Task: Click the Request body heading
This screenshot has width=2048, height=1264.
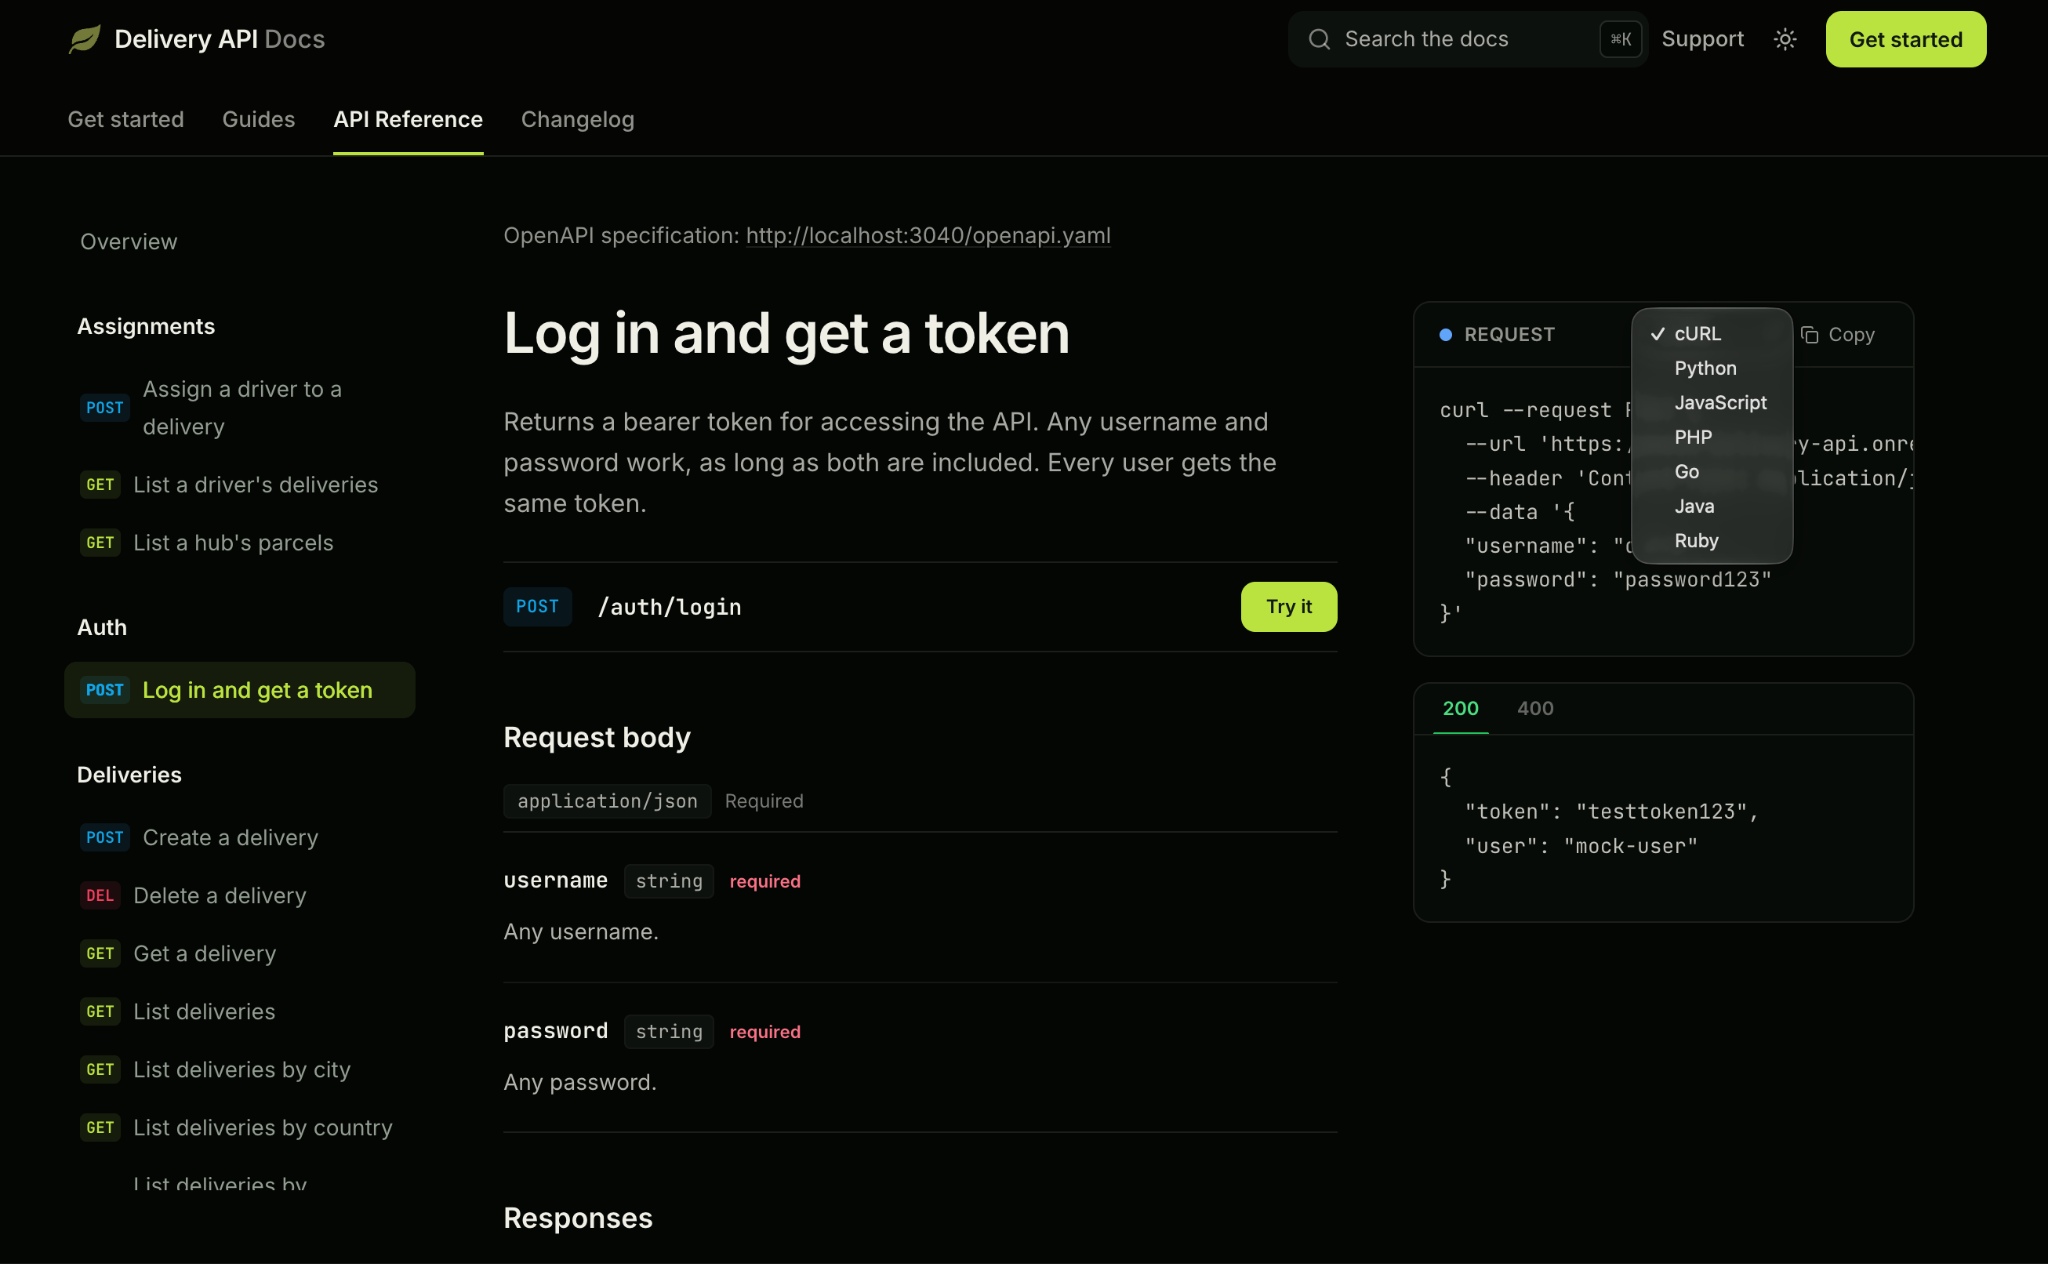Action: (x=597, y=738)
